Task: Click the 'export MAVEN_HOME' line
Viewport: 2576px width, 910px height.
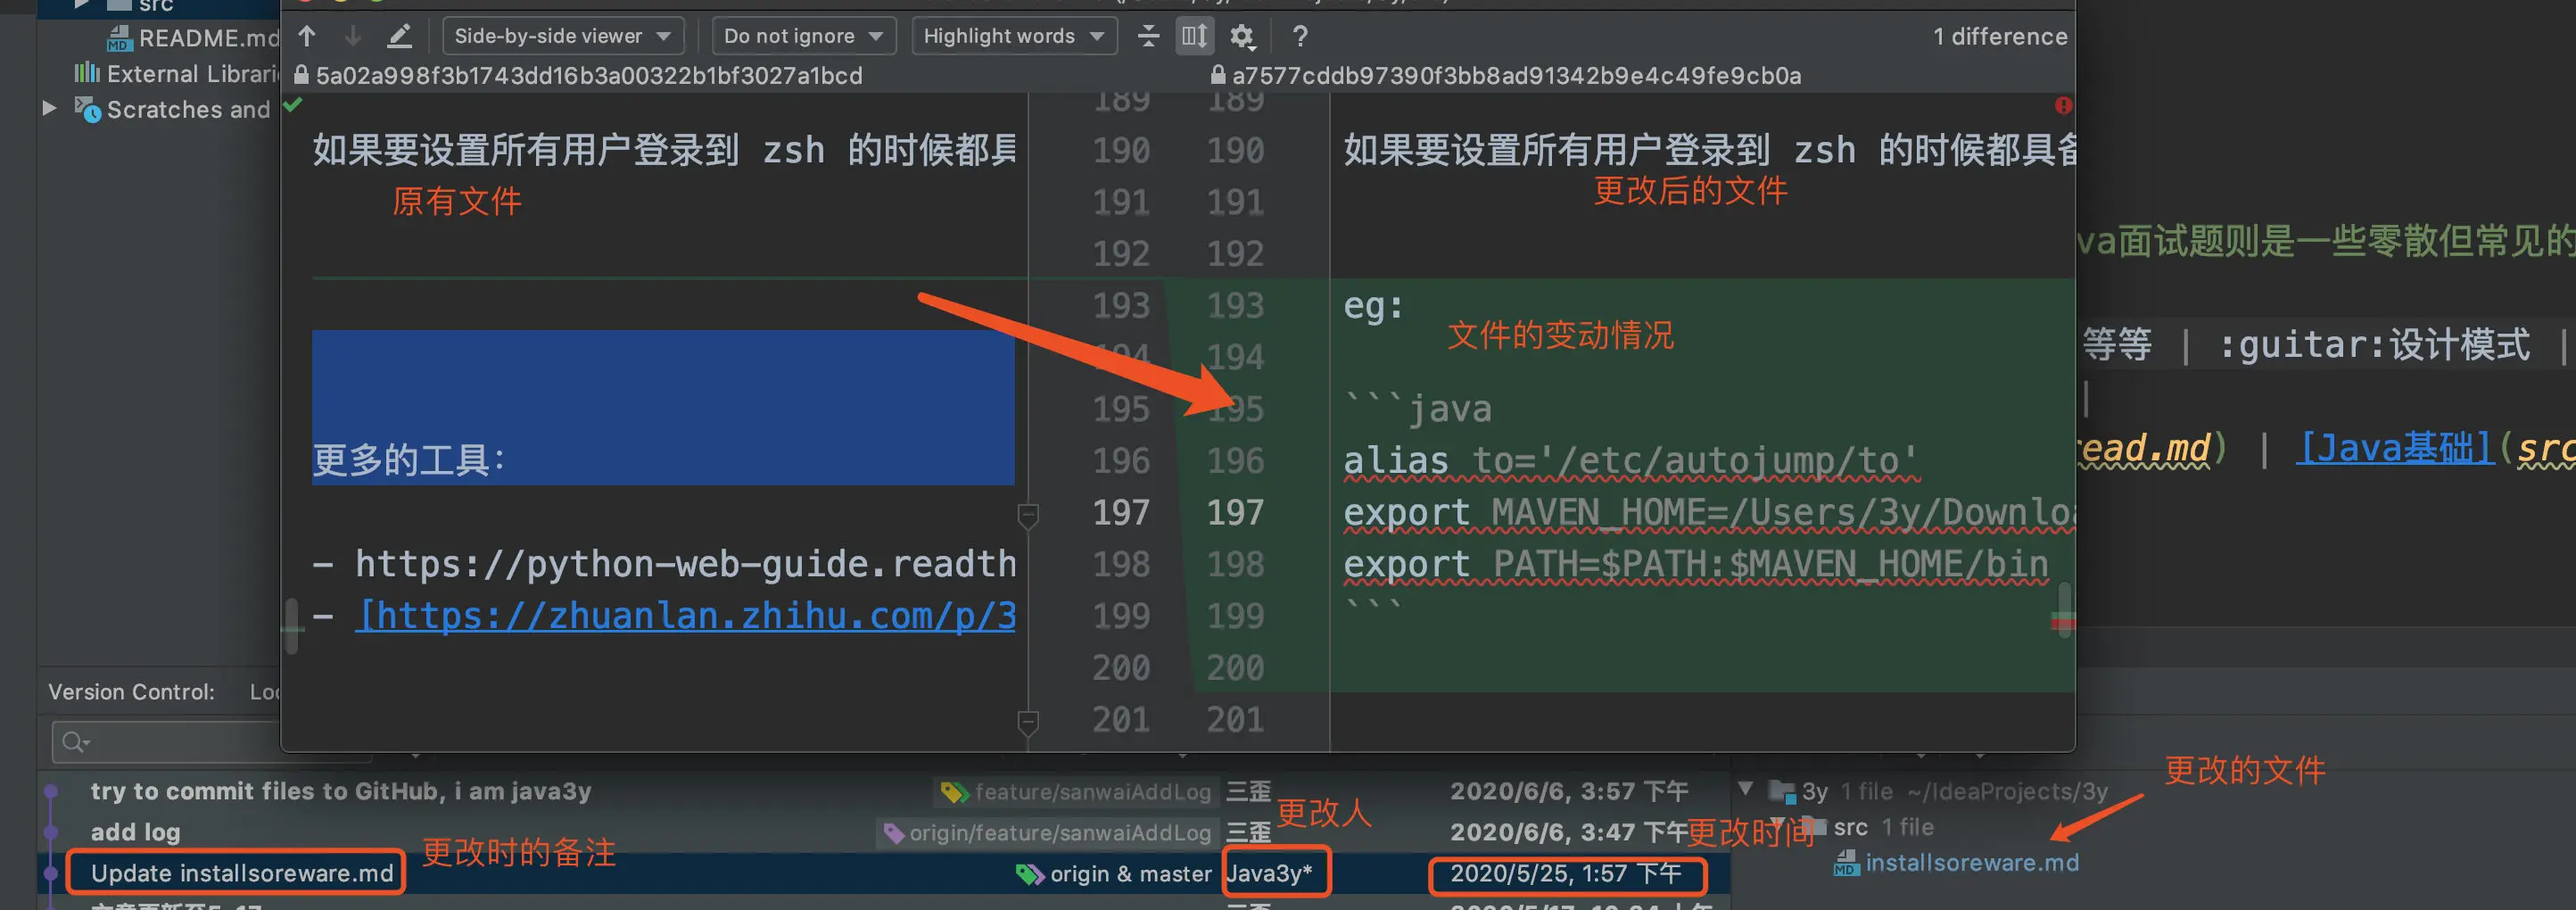Action: pyautogui.click(x=1708, y=513)
